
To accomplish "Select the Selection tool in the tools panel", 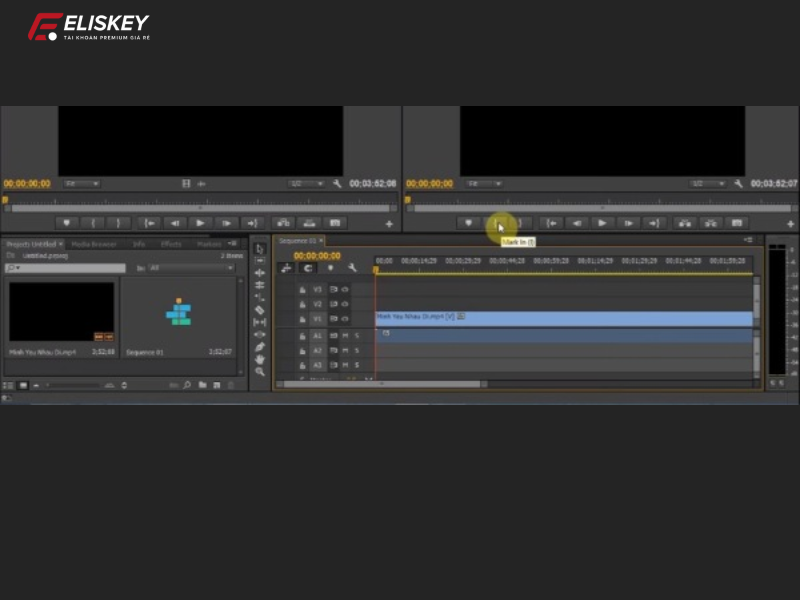I will 258,247.
